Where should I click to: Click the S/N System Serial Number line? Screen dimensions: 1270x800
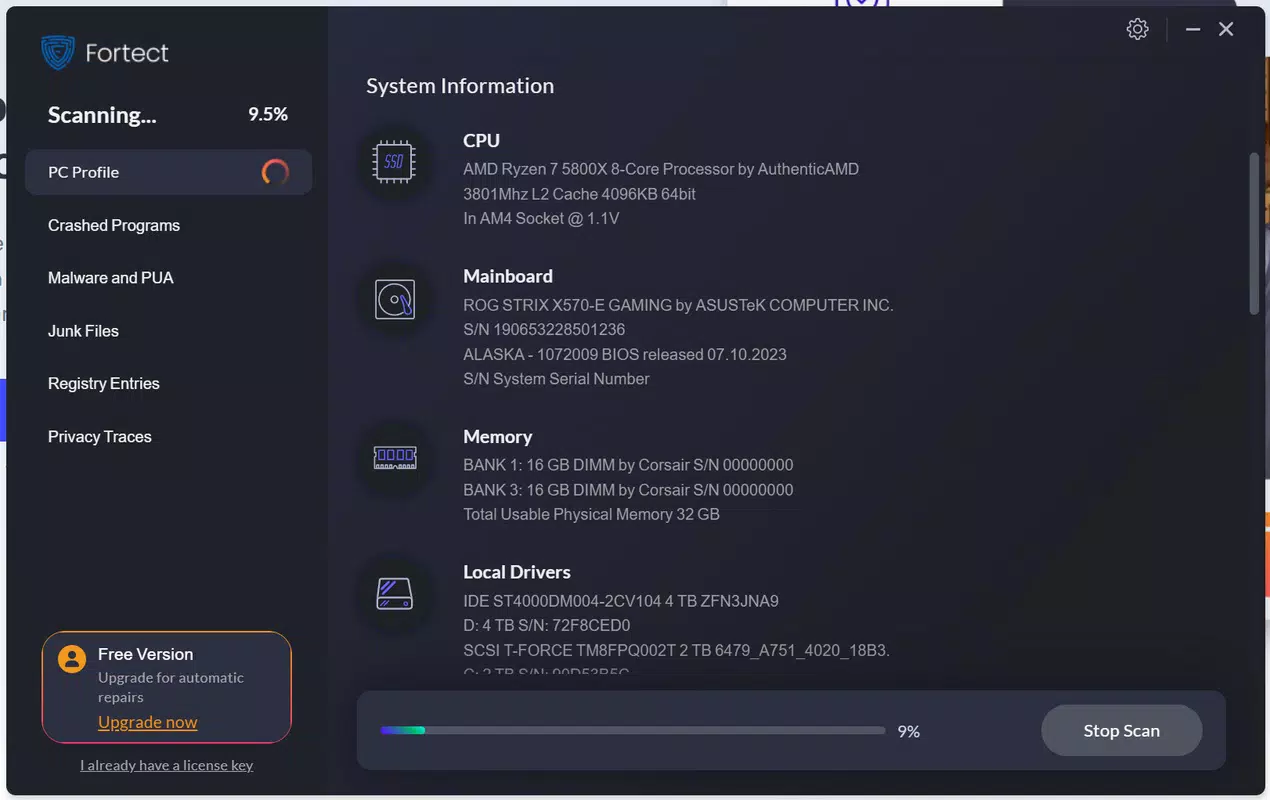pyautogui.click(x=556, y=378)
